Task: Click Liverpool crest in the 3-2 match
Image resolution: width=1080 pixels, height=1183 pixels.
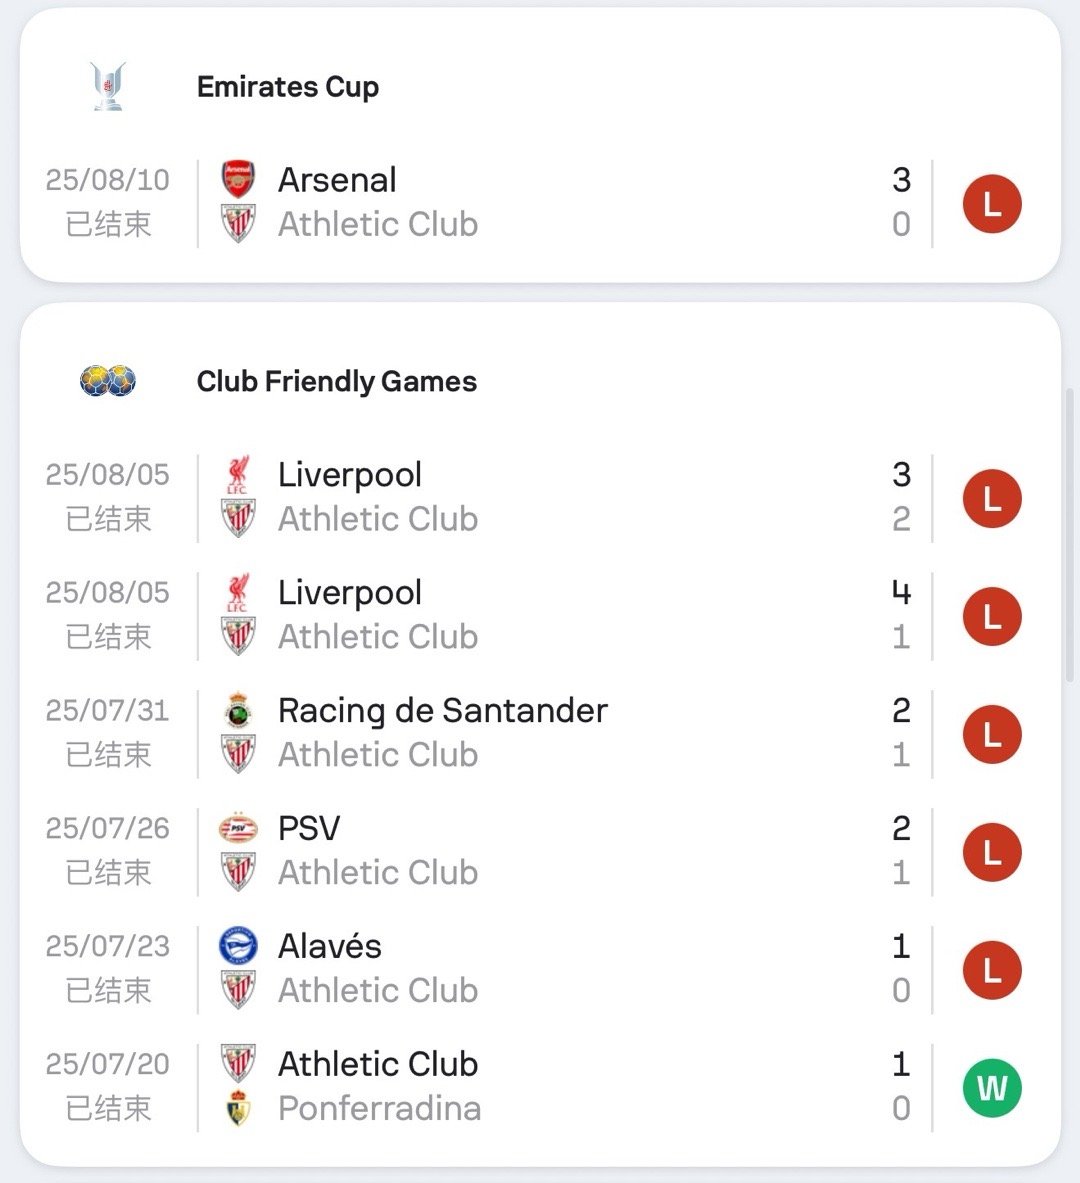Action: click(x=238, y=475)
